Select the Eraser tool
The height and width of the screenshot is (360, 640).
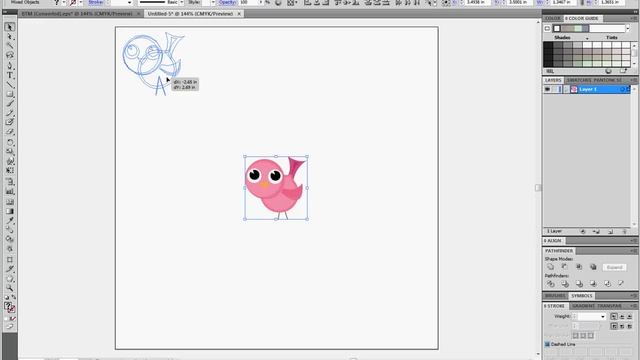pos(10,132)
